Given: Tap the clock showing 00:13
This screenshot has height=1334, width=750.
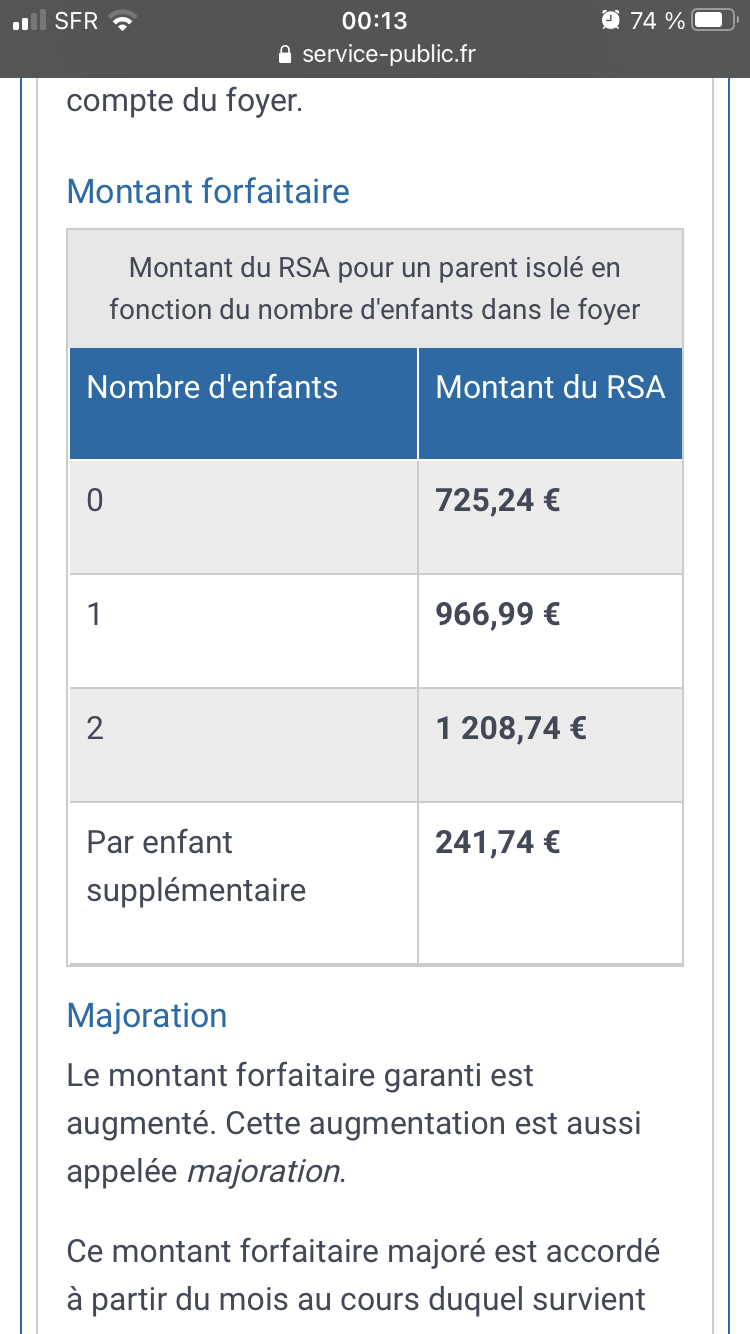Looking at the screenshot, I should coord(374,21).
